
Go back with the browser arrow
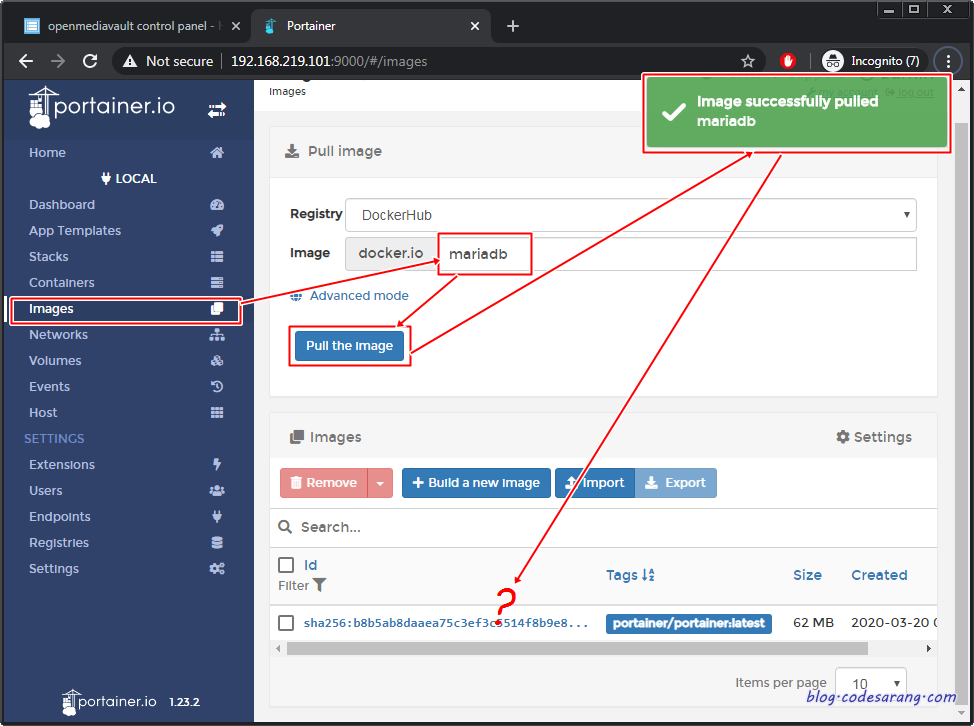[25, 61]
